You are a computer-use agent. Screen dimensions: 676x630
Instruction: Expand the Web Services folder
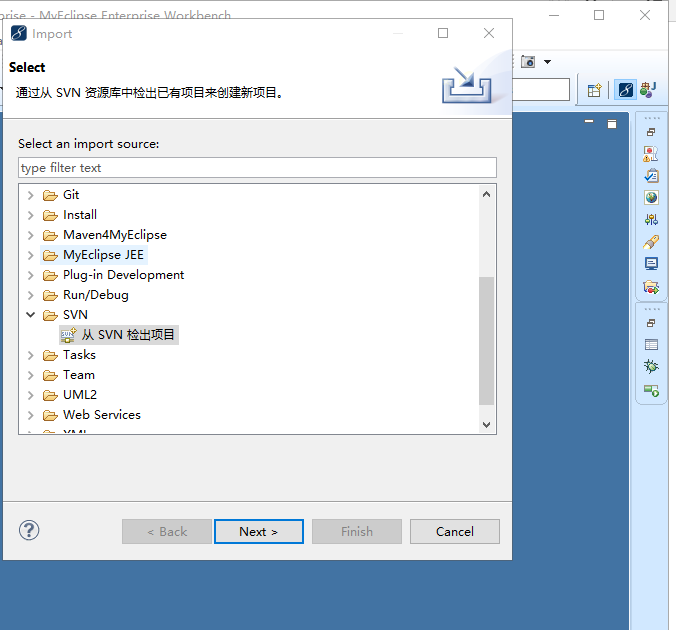point(30,415)
